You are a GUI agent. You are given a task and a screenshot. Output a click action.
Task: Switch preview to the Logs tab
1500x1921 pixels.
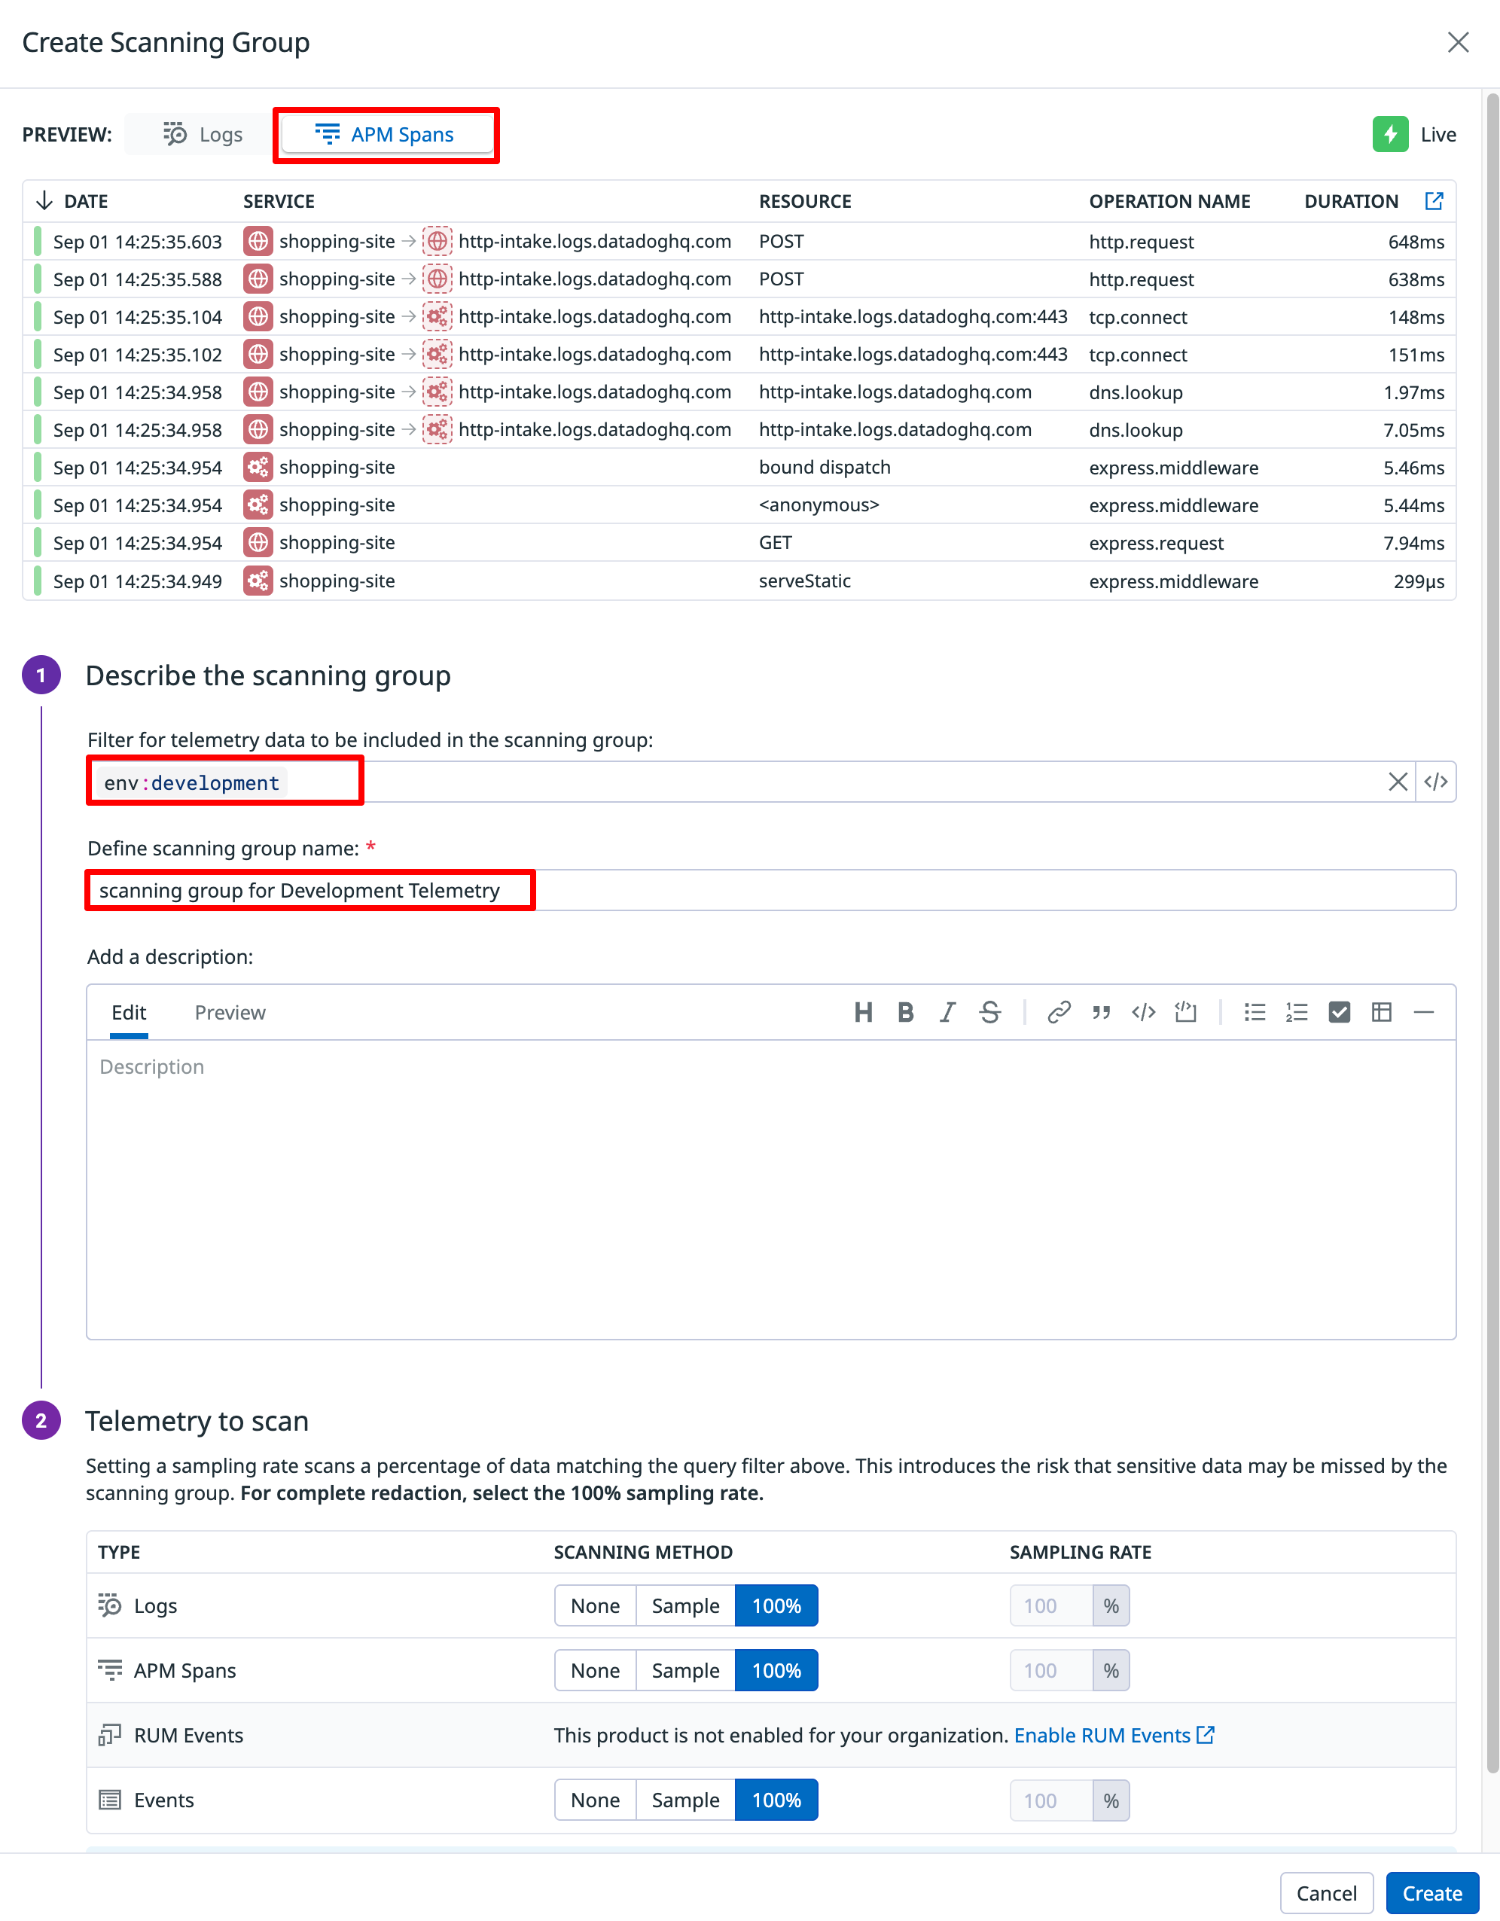pyautogui.click(x=202, y=134)
